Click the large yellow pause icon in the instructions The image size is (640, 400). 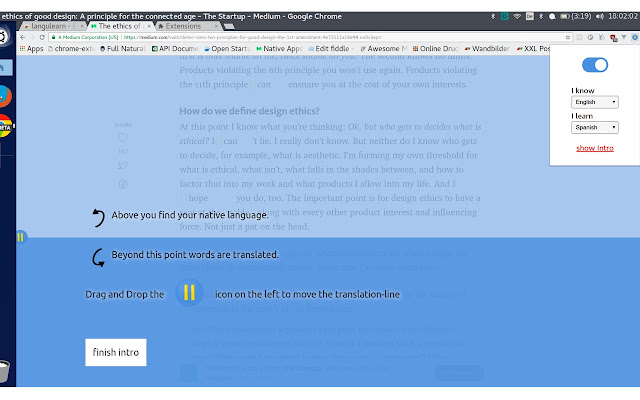(x=189, y=292)
